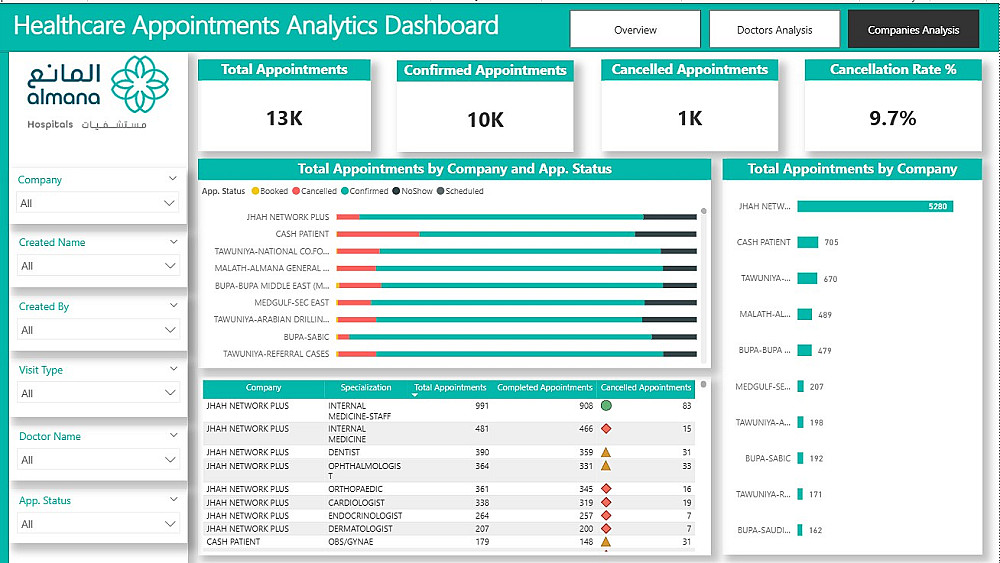Open the Company filter dropdown
The width and height of the screenshot is (1000, 563).
tap(98, 203)
